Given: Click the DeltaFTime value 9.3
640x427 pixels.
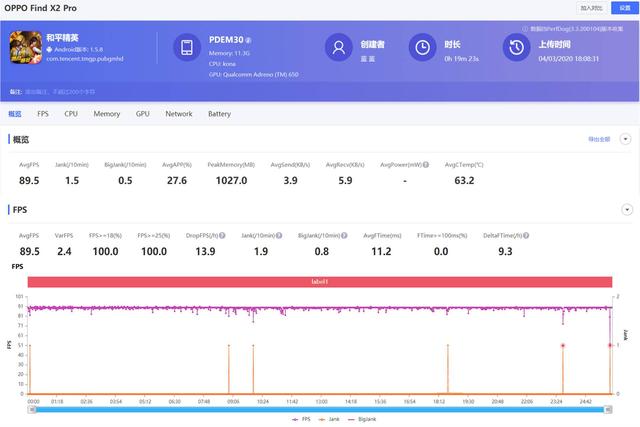Looking at the screenshot, I should [x=505, y=251].
